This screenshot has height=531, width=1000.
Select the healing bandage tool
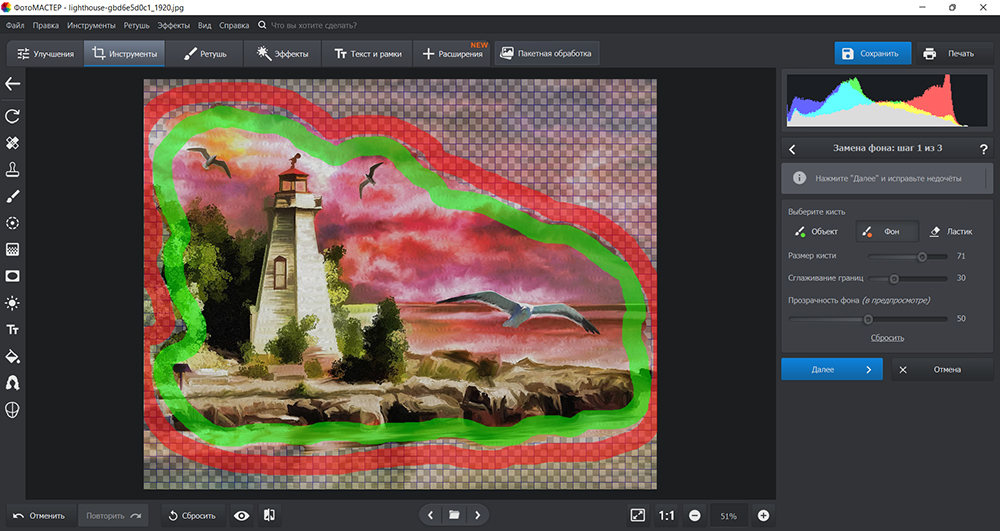coord(13,143)
